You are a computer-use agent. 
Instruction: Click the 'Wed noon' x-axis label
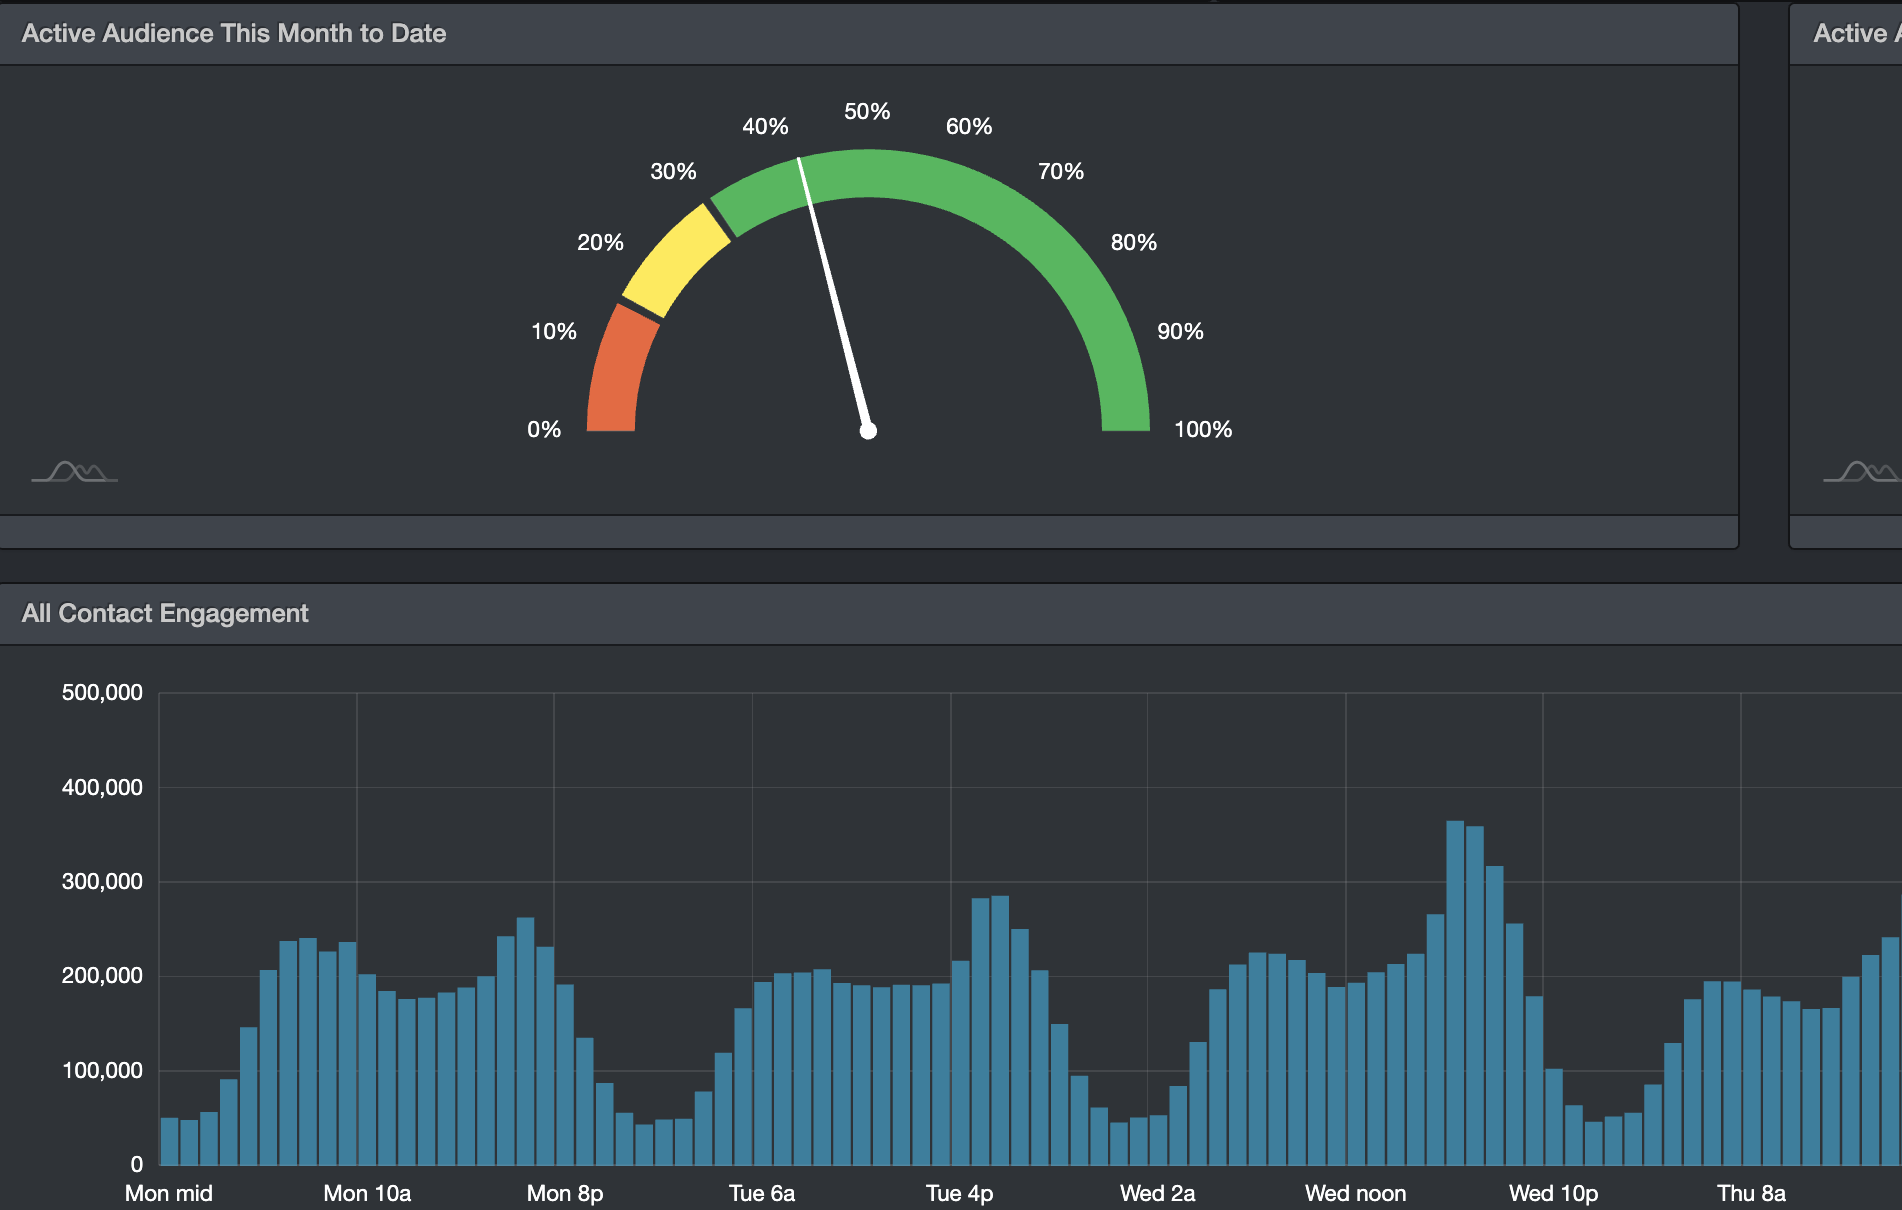tap(1355, 1193)
